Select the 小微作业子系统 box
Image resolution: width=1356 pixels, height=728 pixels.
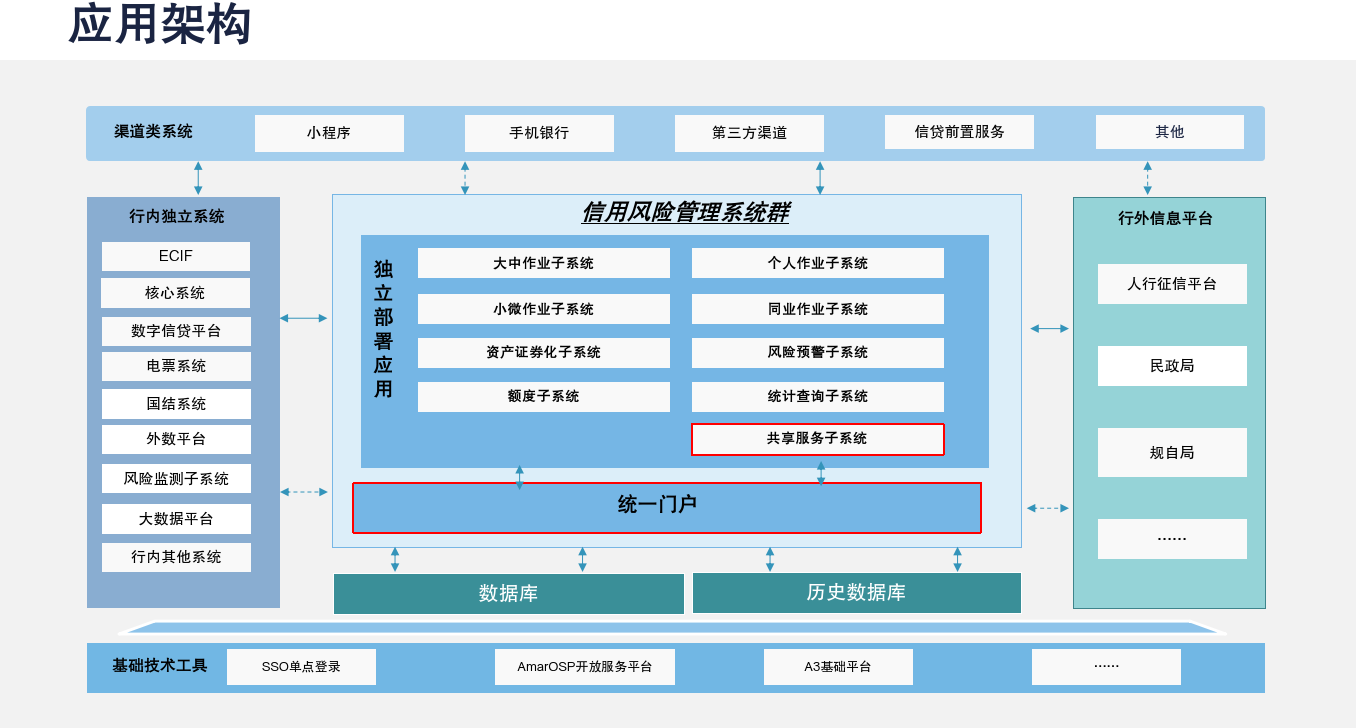pyautogui.click(x=544, y=309)
